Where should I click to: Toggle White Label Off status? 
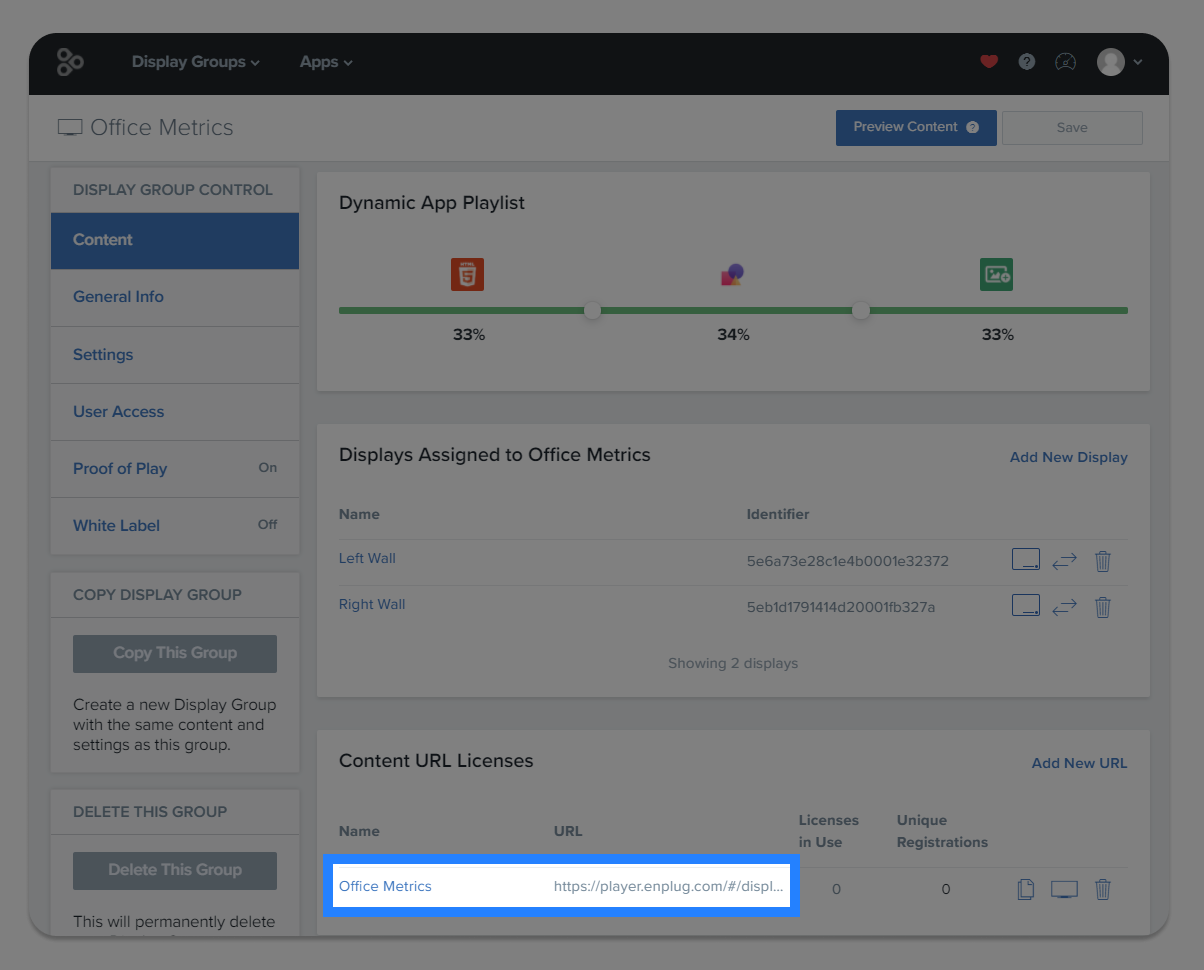tap(268, 525)
